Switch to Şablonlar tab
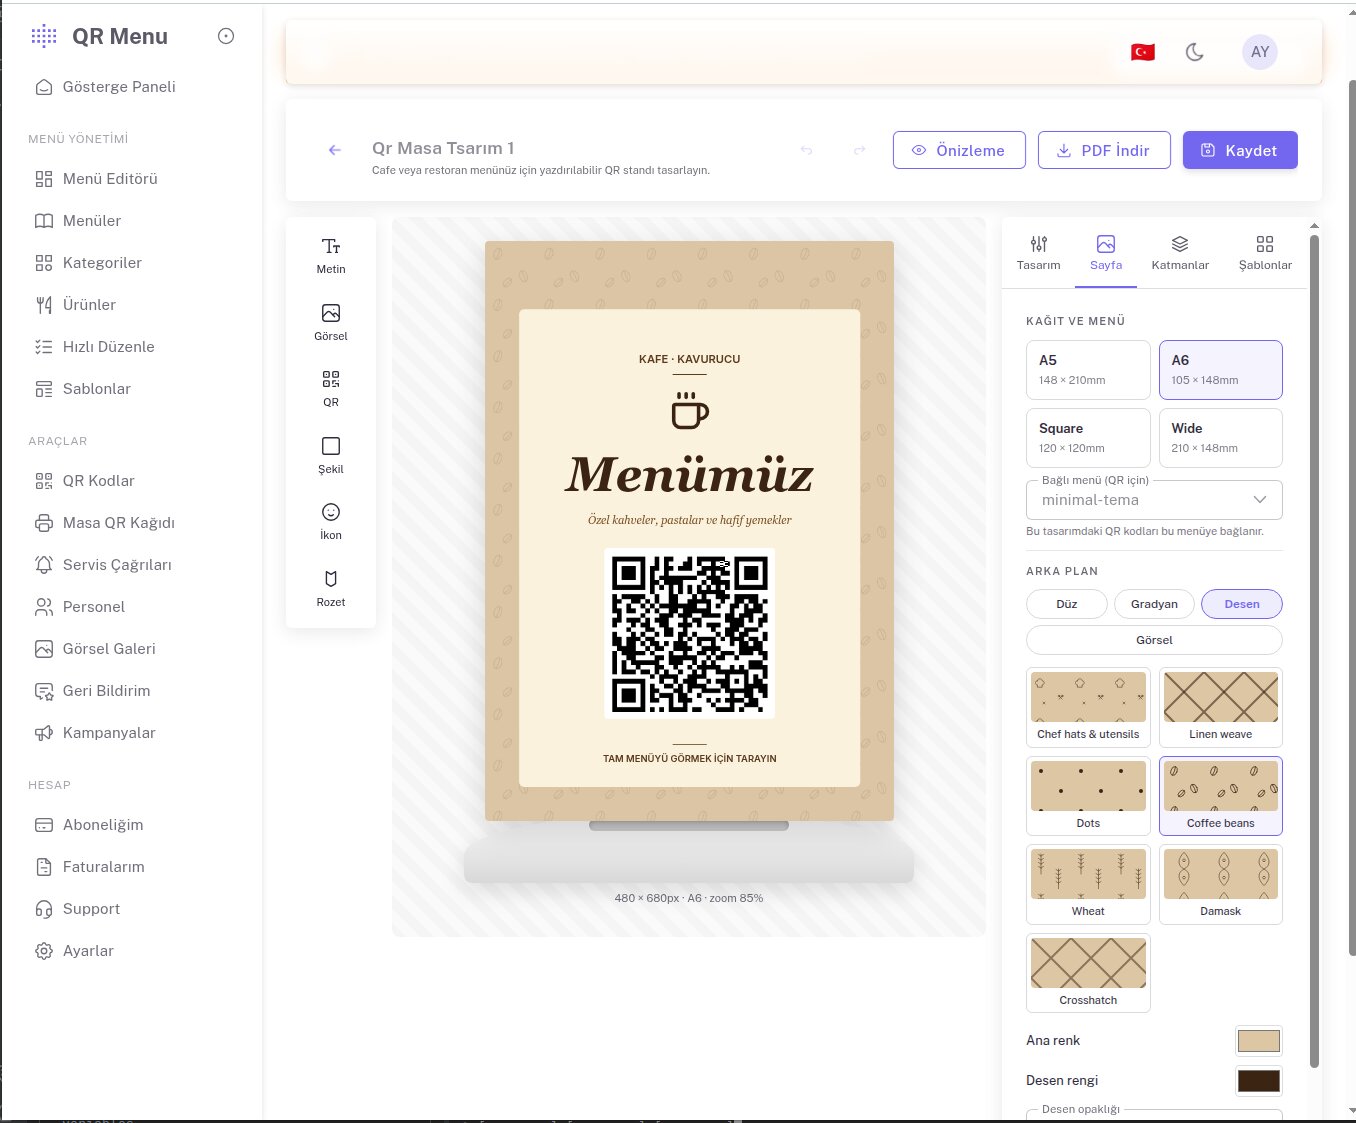 [1265, 253]
